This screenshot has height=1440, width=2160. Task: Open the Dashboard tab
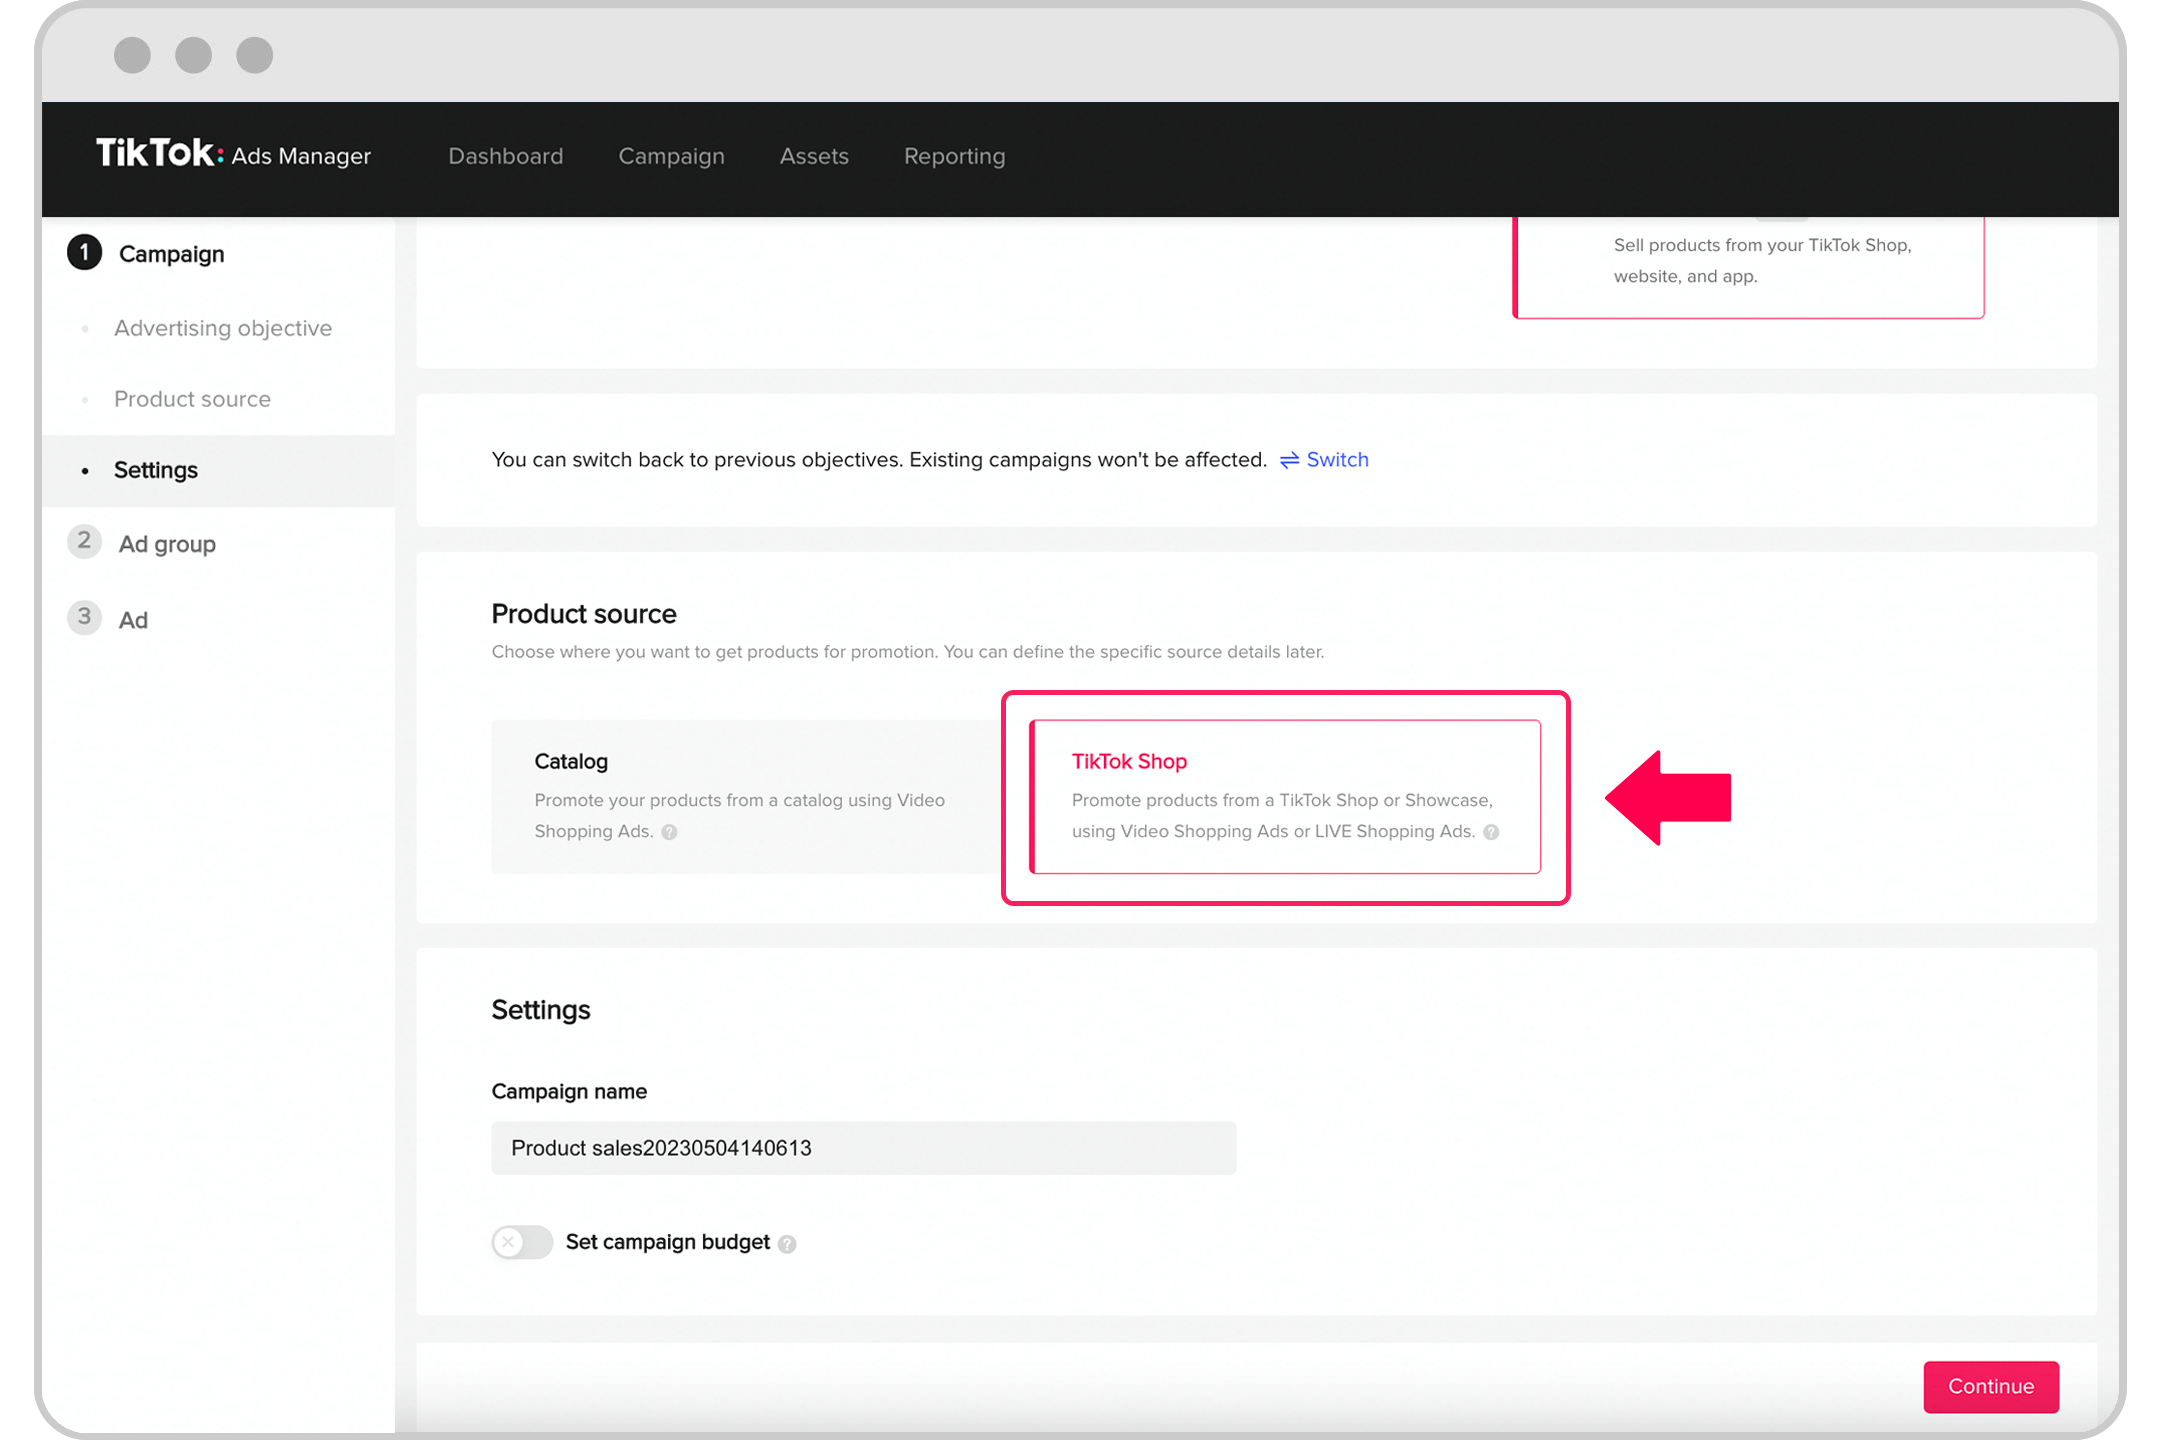point(506,156)
